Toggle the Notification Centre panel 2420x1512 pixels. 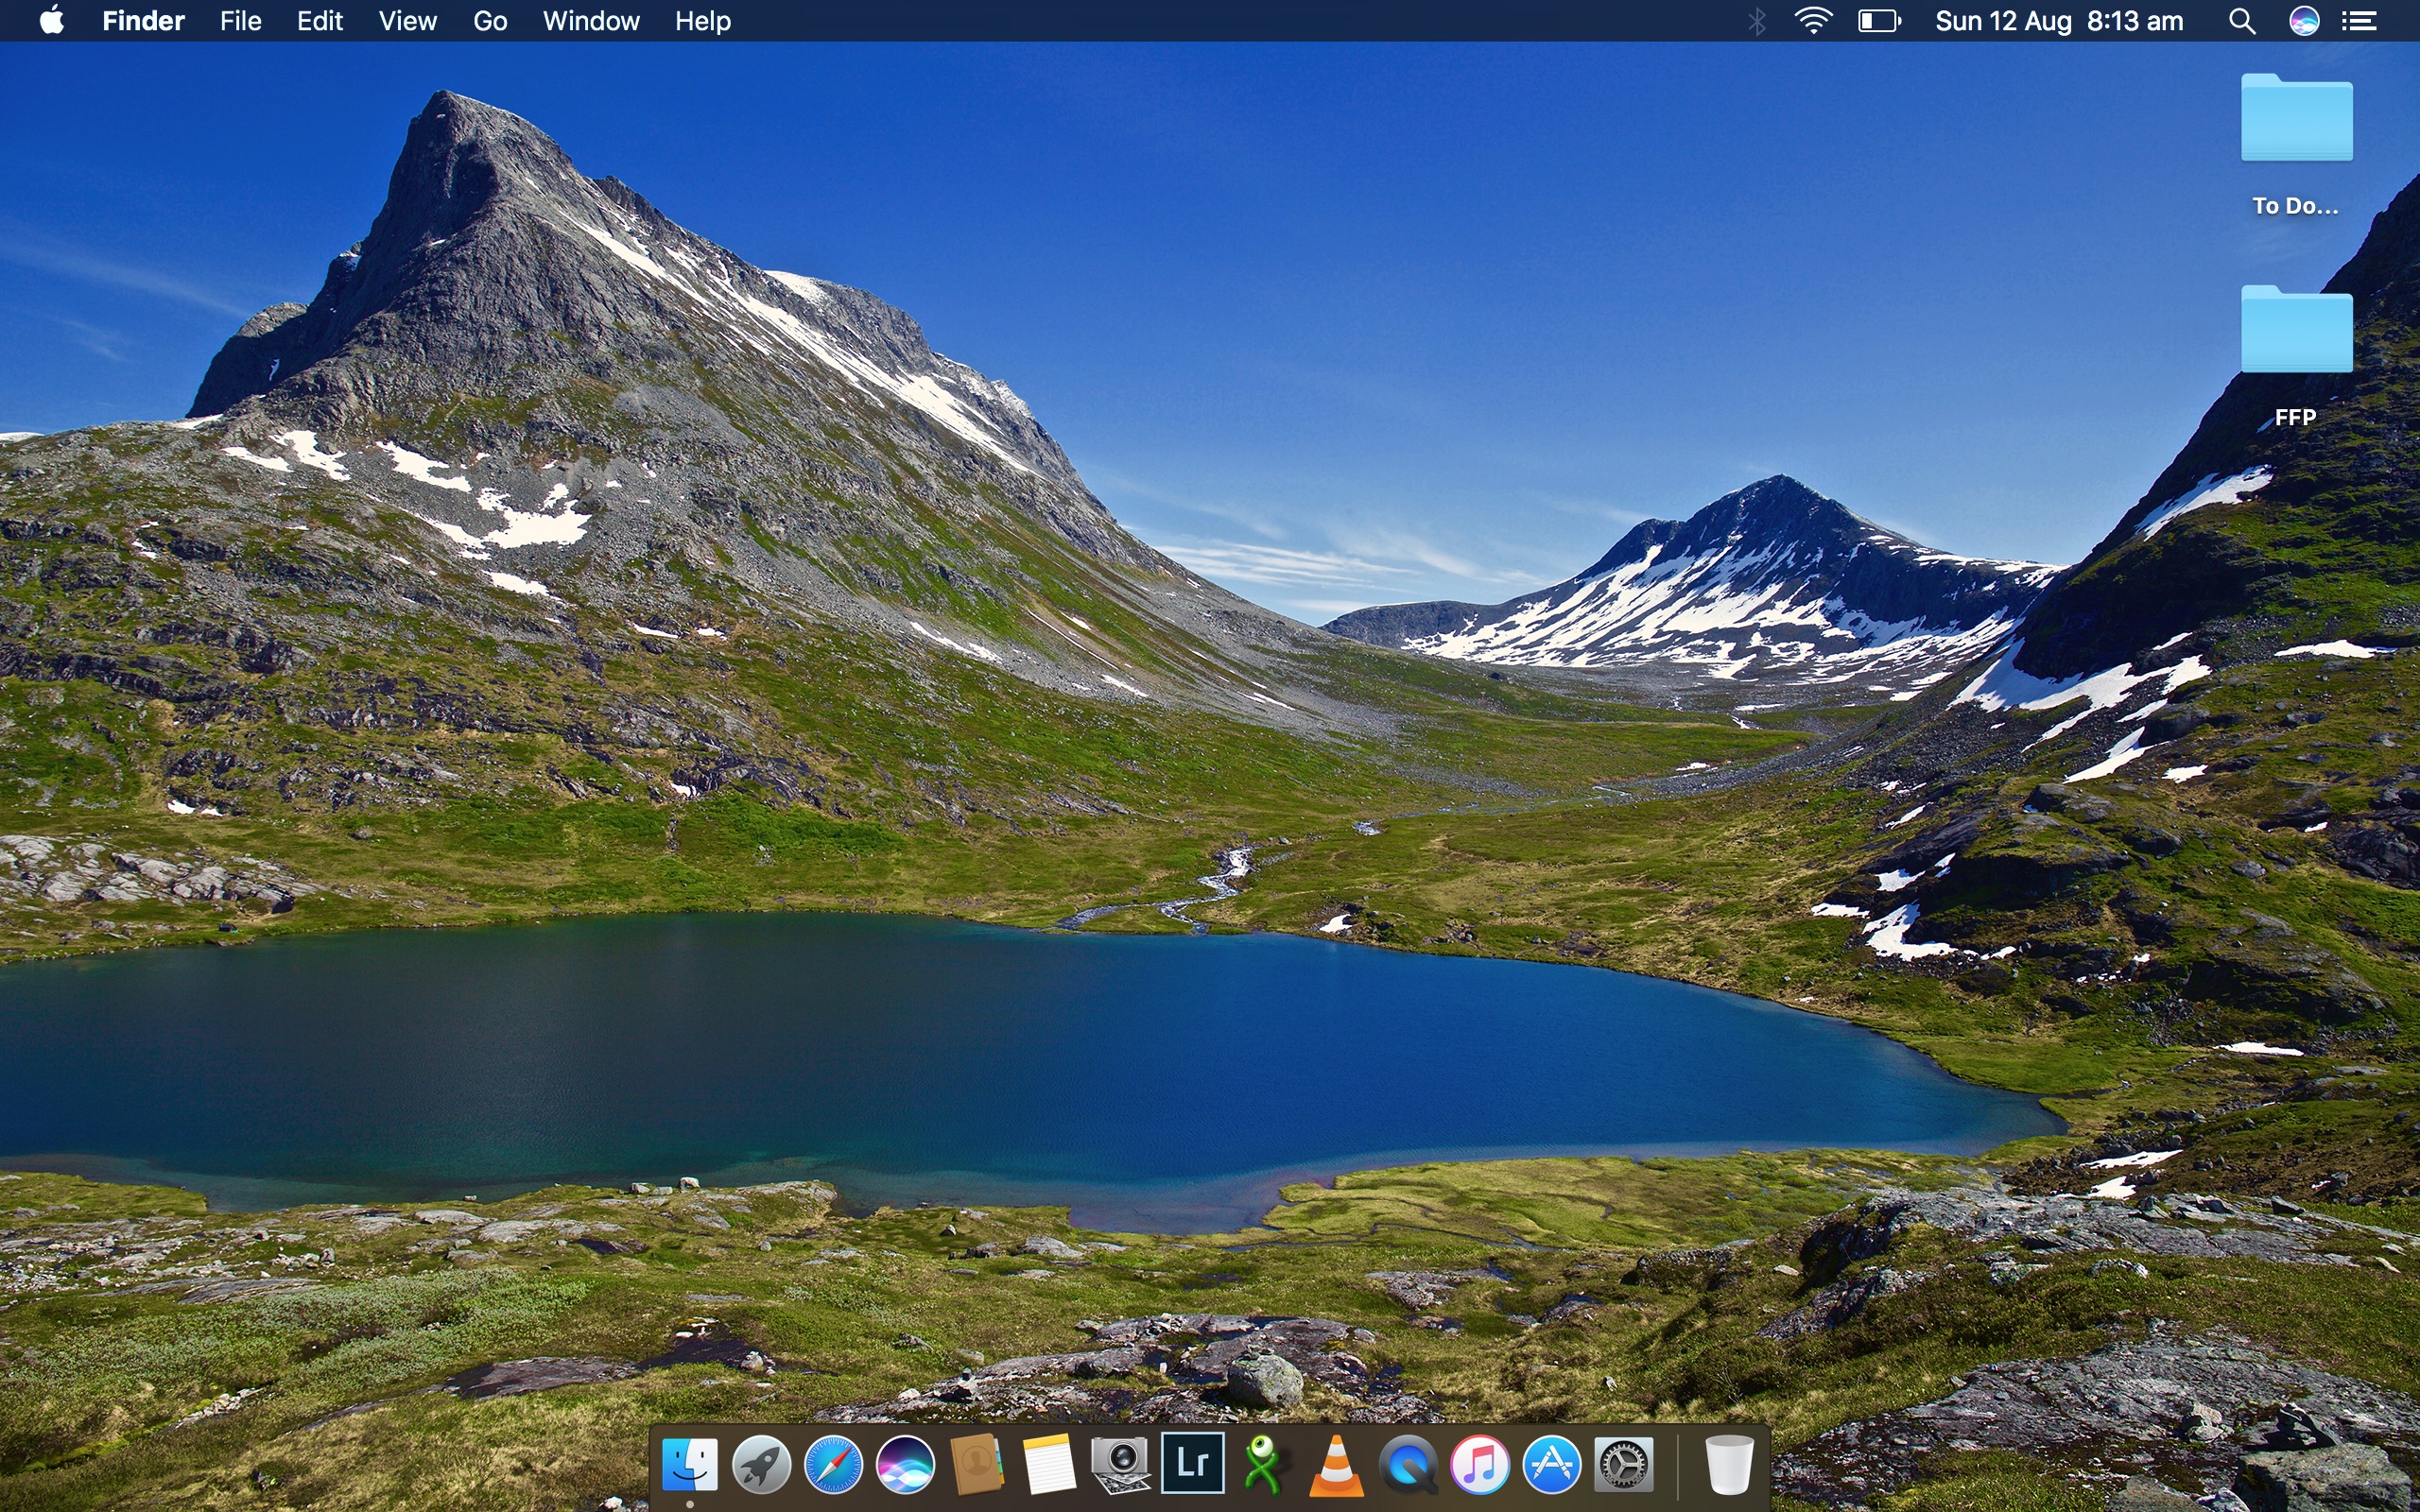2360,21
